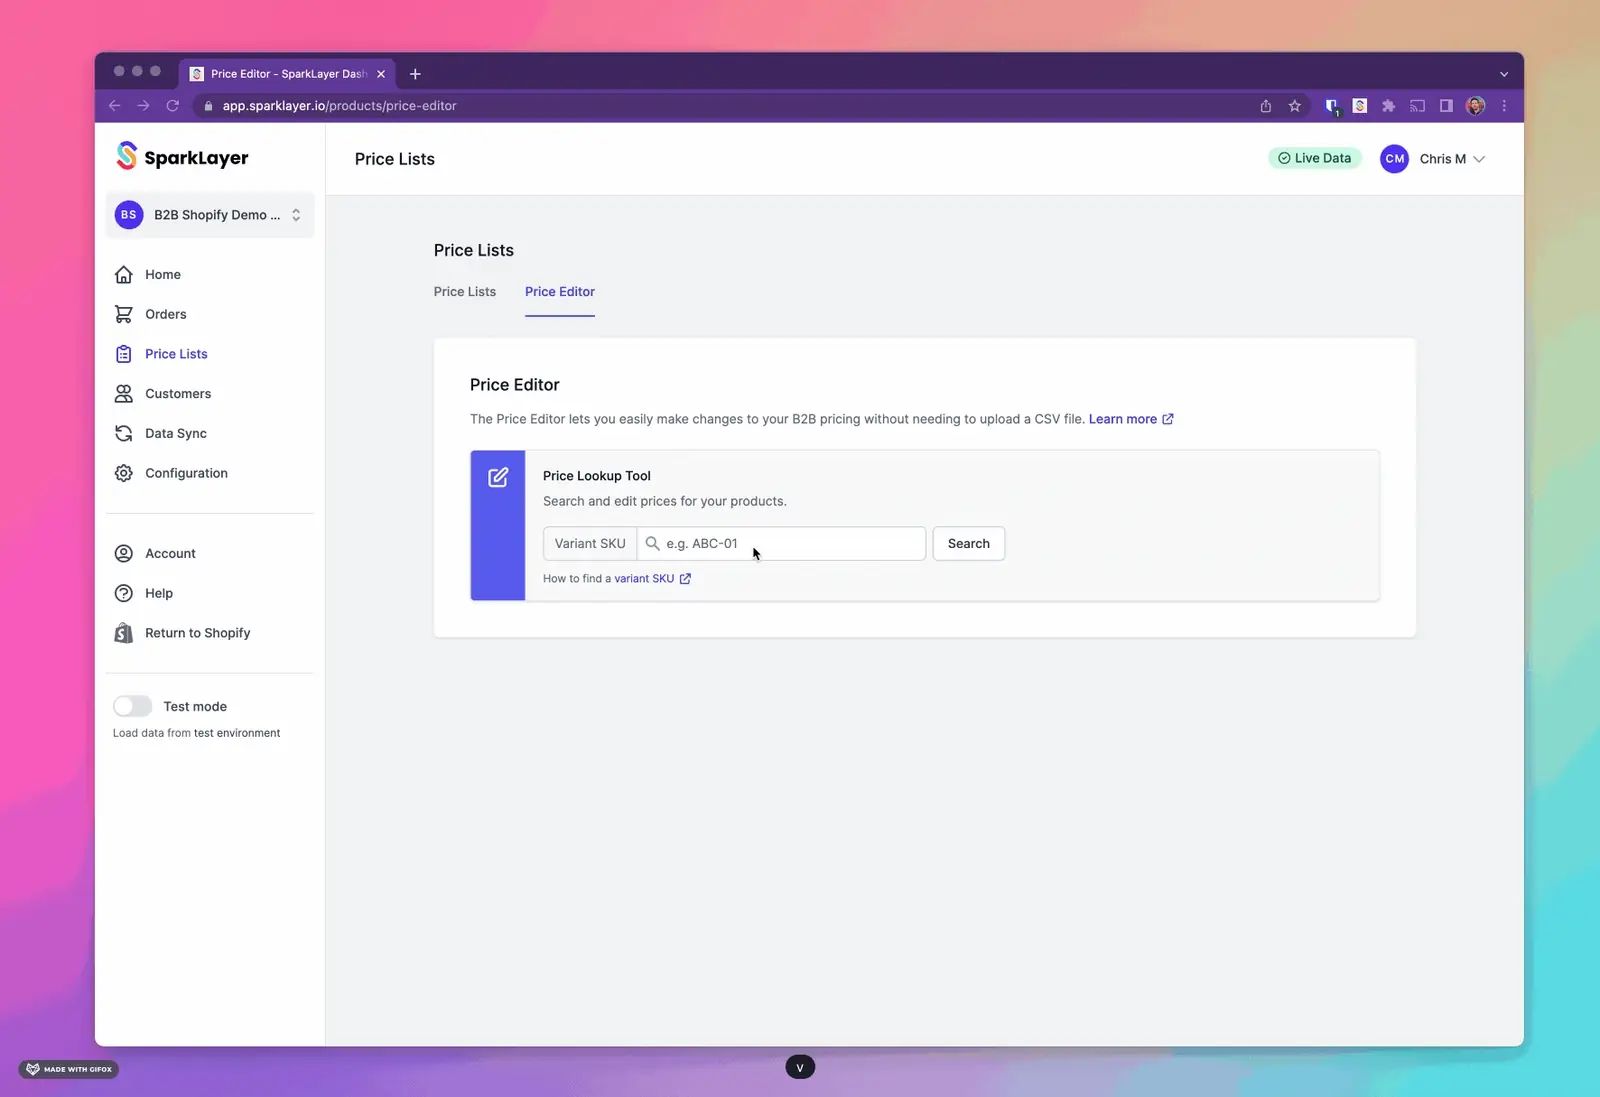Select Price Lists in the sidebar

176,354
